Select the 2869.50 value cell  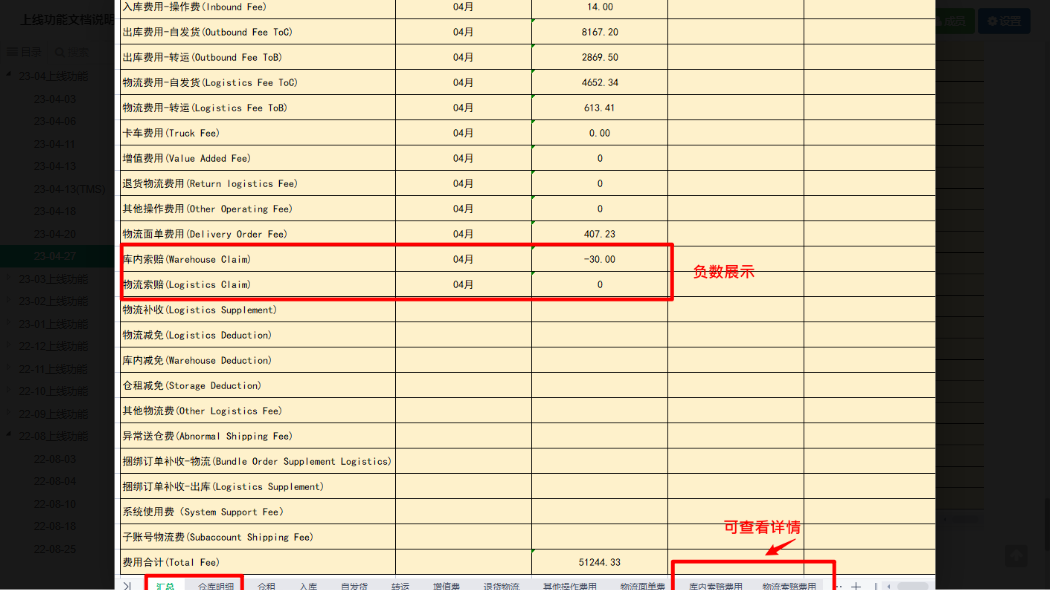[x=599, y=58]
